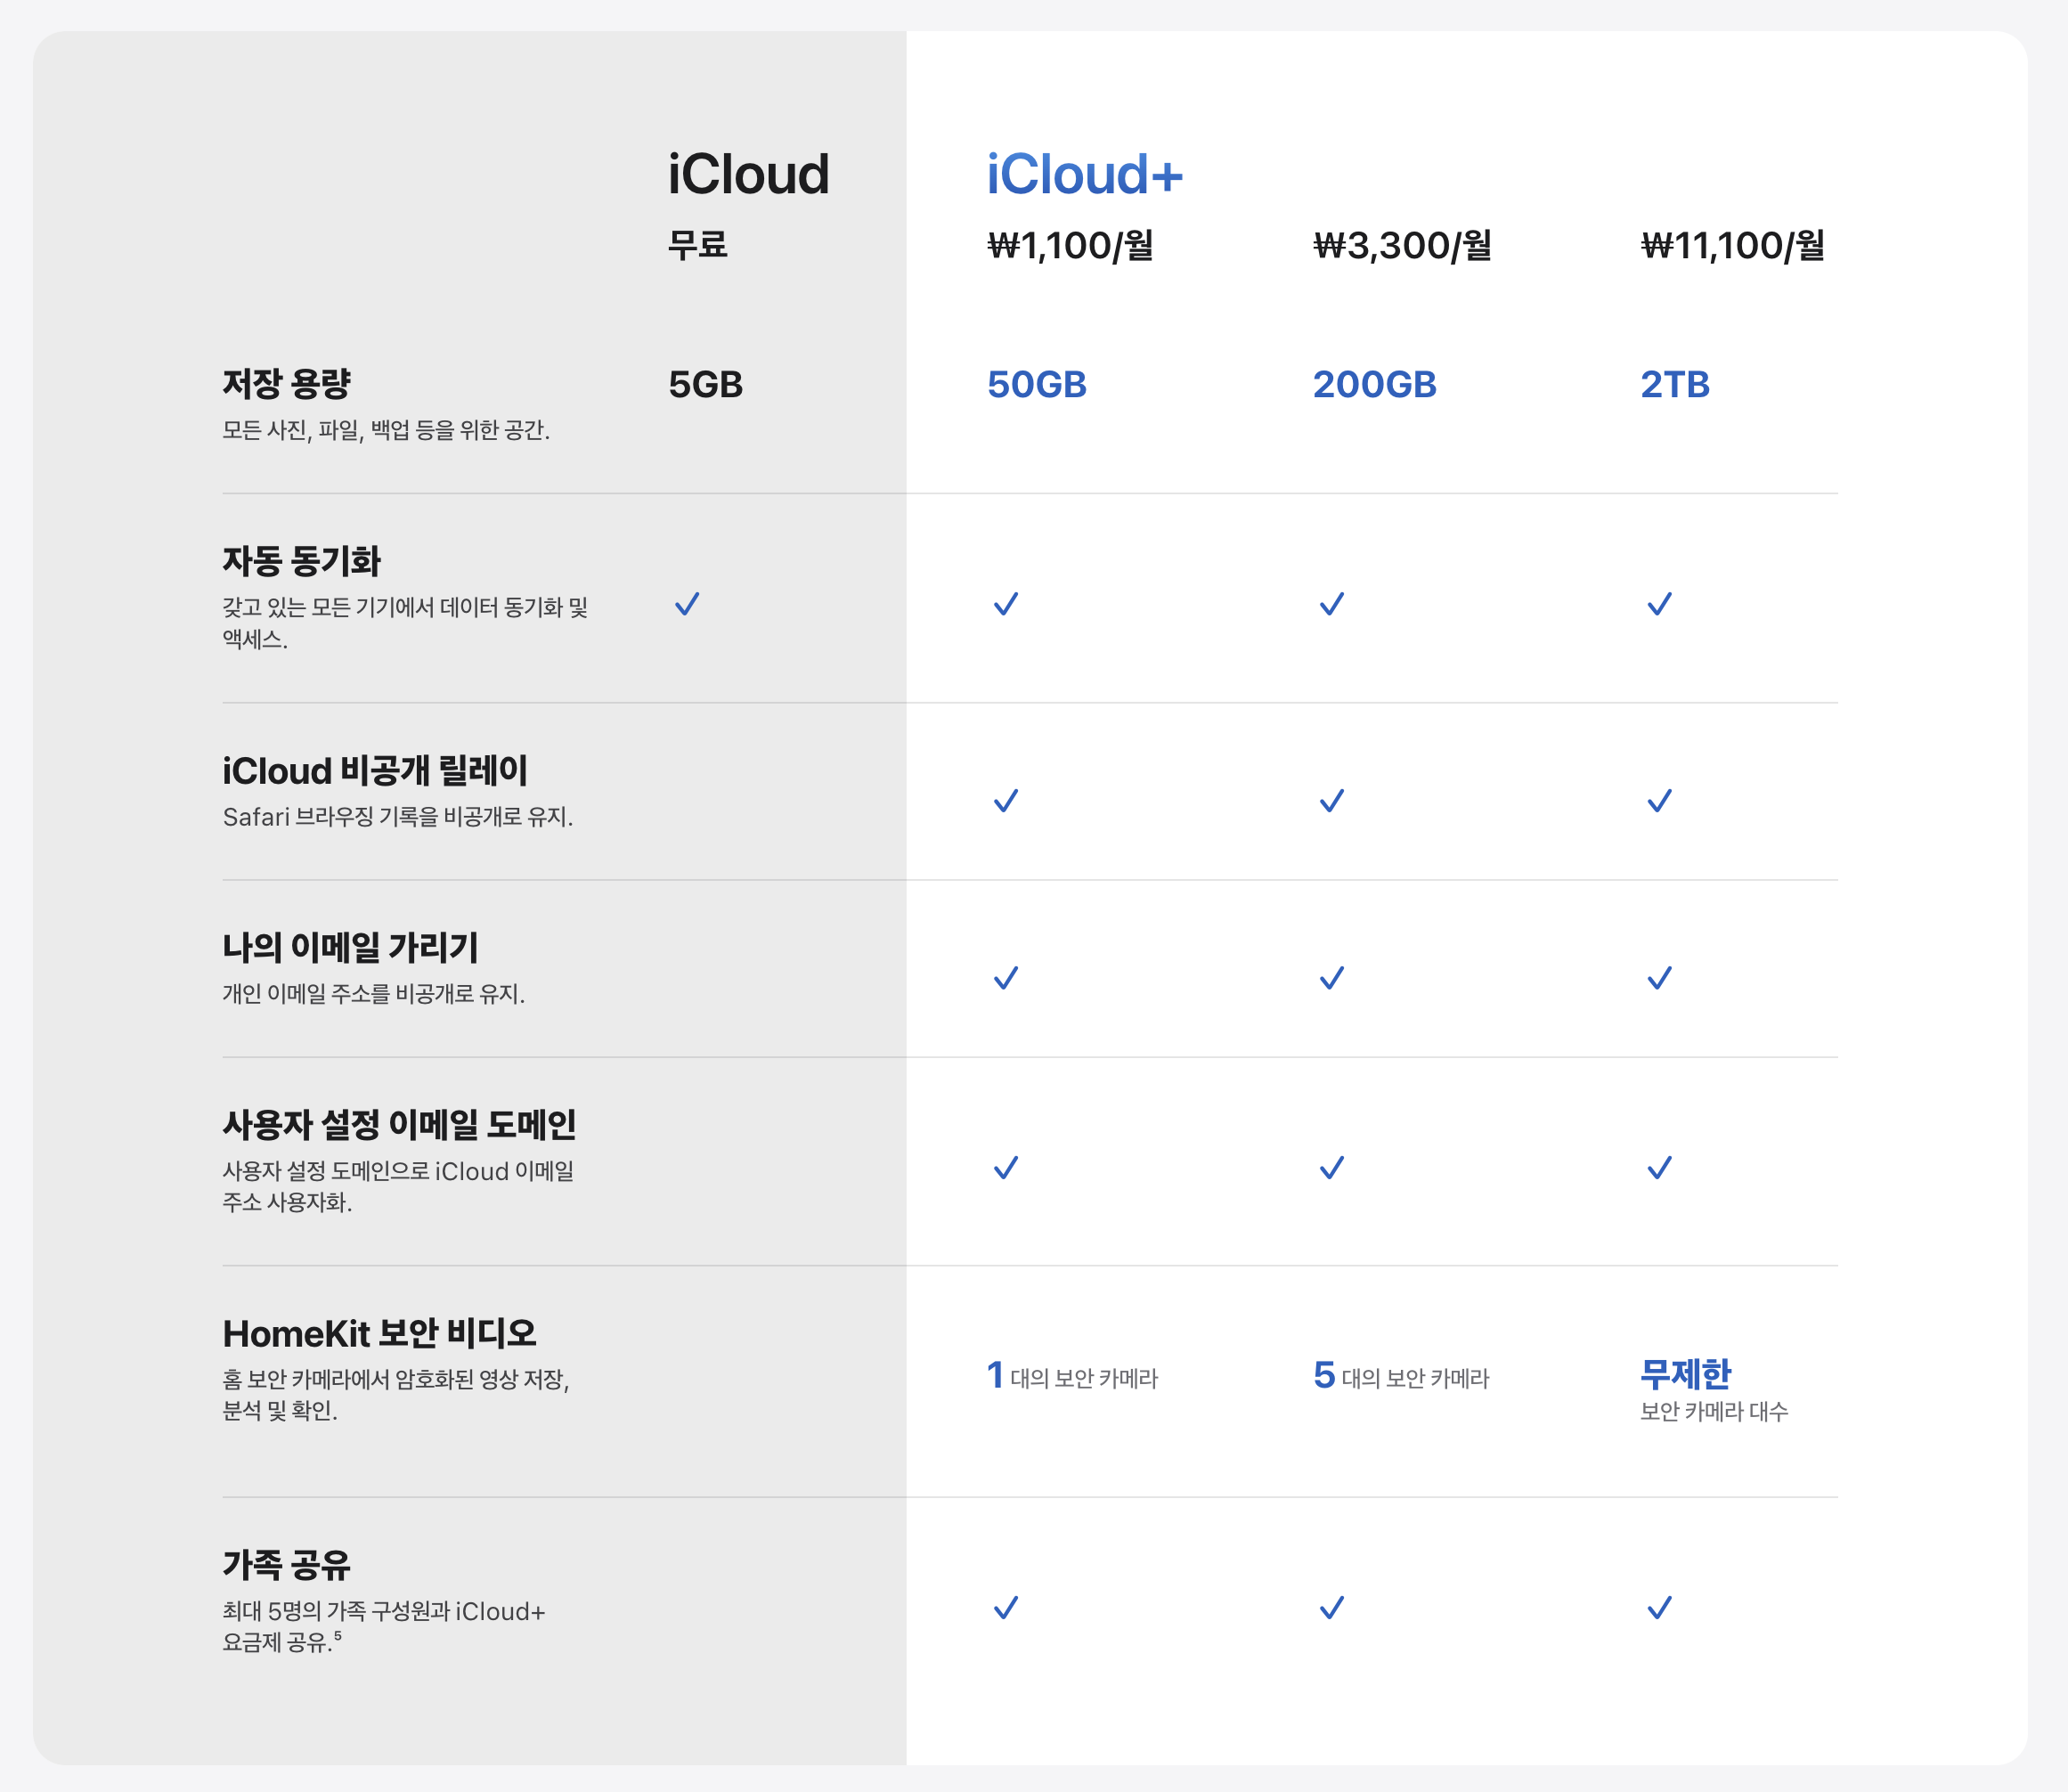
Task: Select the ₩3,300/월 price
Action: coord(1403,245)
